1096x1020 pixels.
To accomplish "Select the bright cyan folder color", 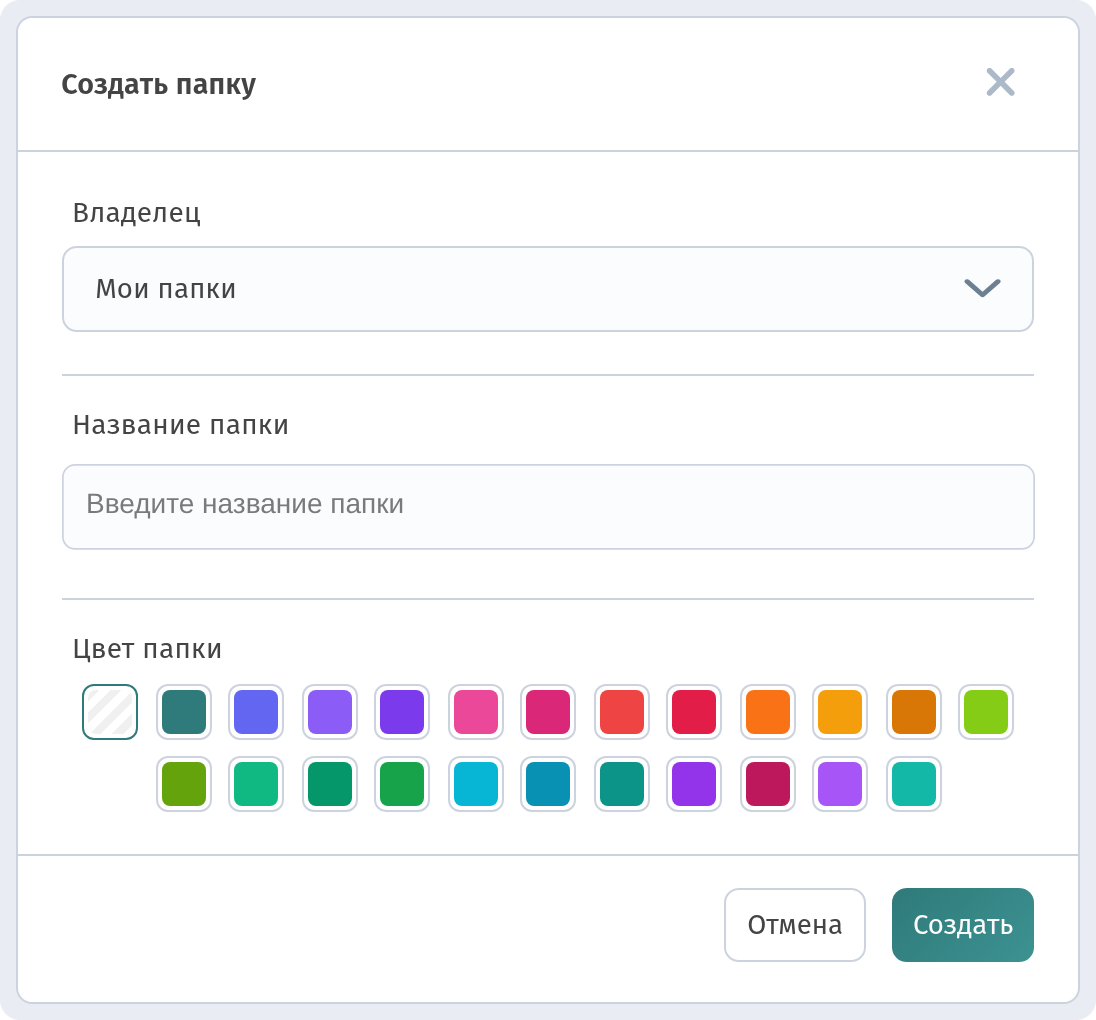I will point(476,784).
